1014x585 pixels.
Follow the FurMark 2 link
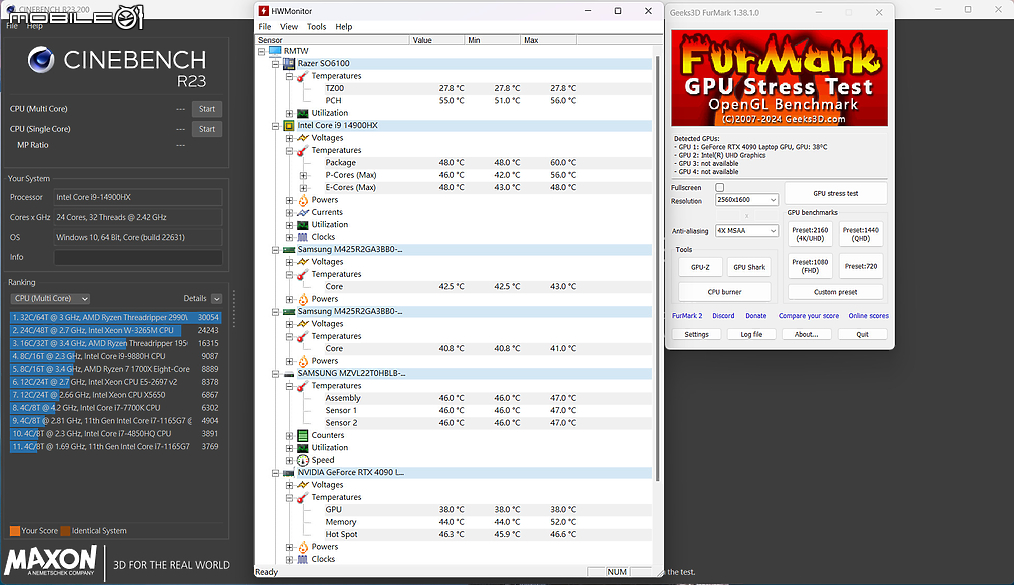(687, 316)
